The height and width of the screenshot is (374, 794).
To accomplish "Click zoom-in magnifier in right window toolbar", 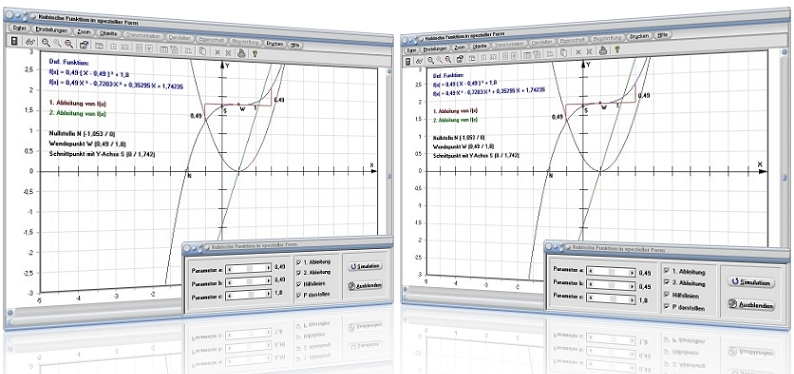I will coord(431,60).
